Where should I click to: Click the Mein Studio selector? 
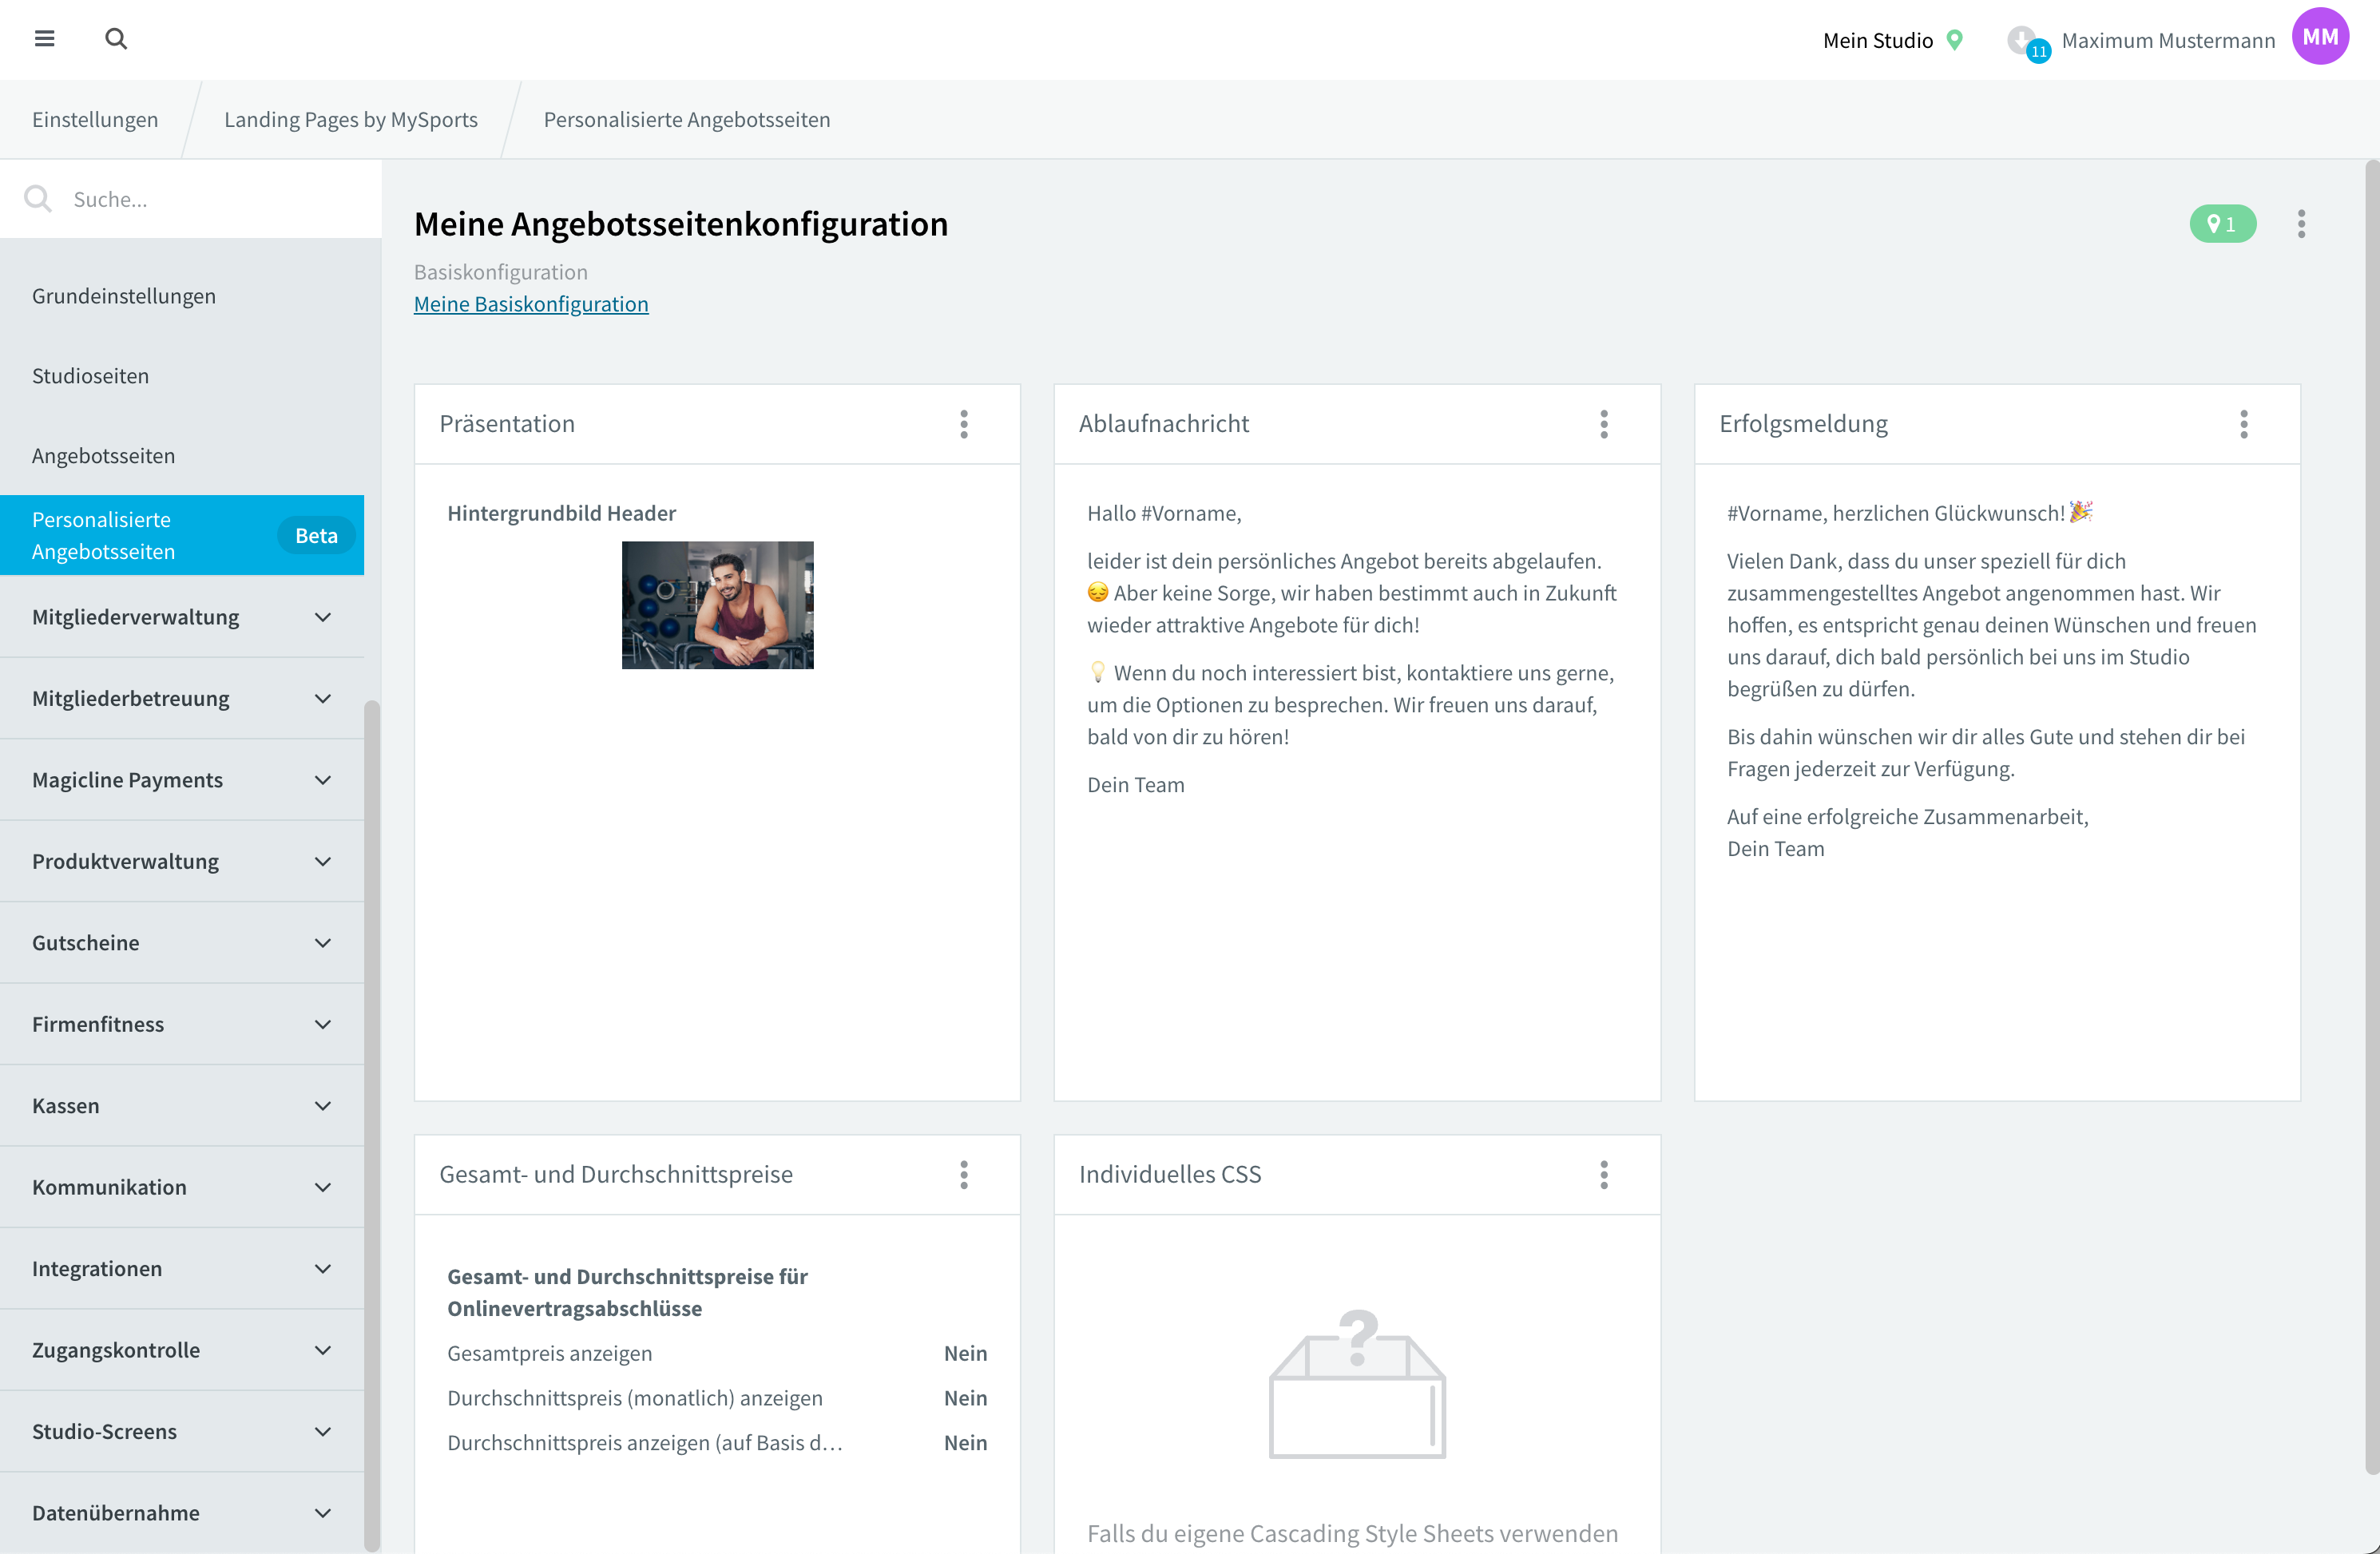pos(1892,40)
